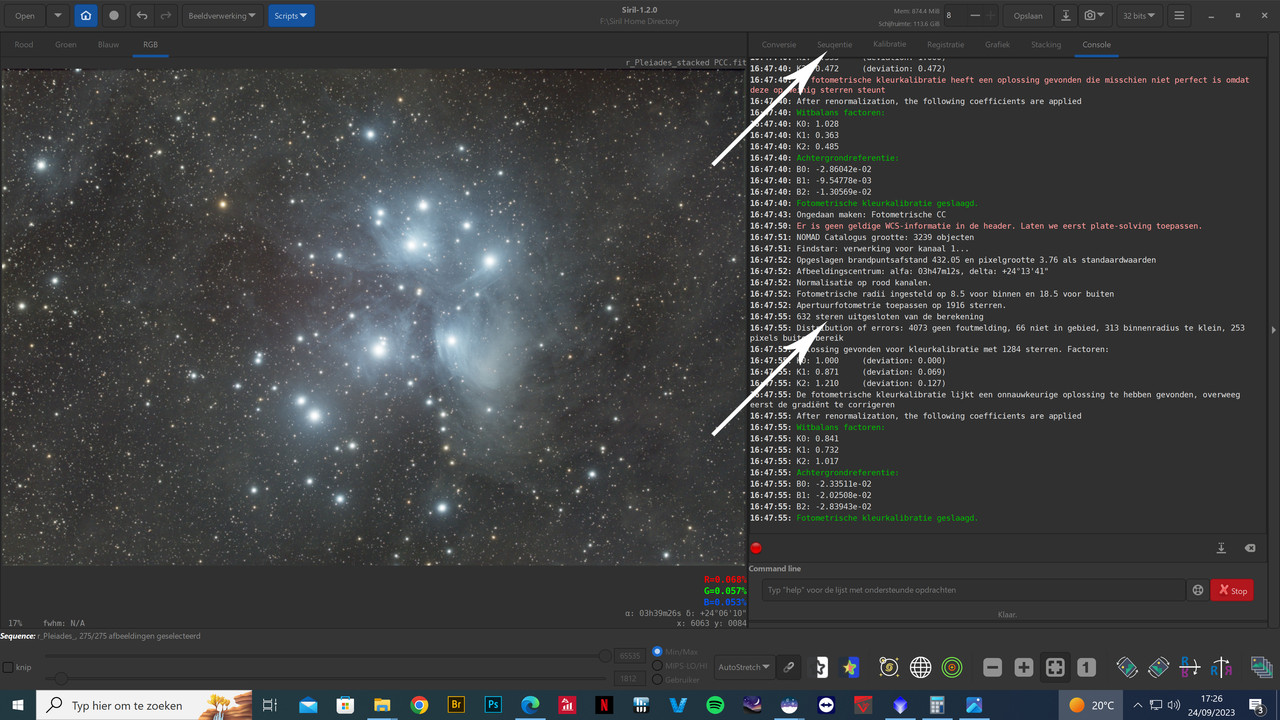Save the console log to file
Screen dimensions: 1280x720
[1221, 548]
